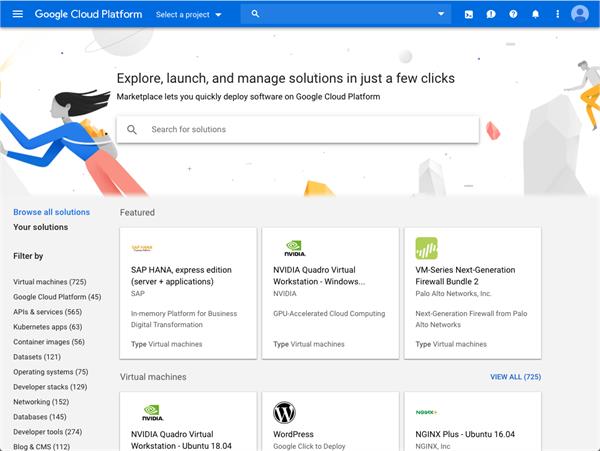Filter by Container images (56)
600x451 pixels.
49,342
